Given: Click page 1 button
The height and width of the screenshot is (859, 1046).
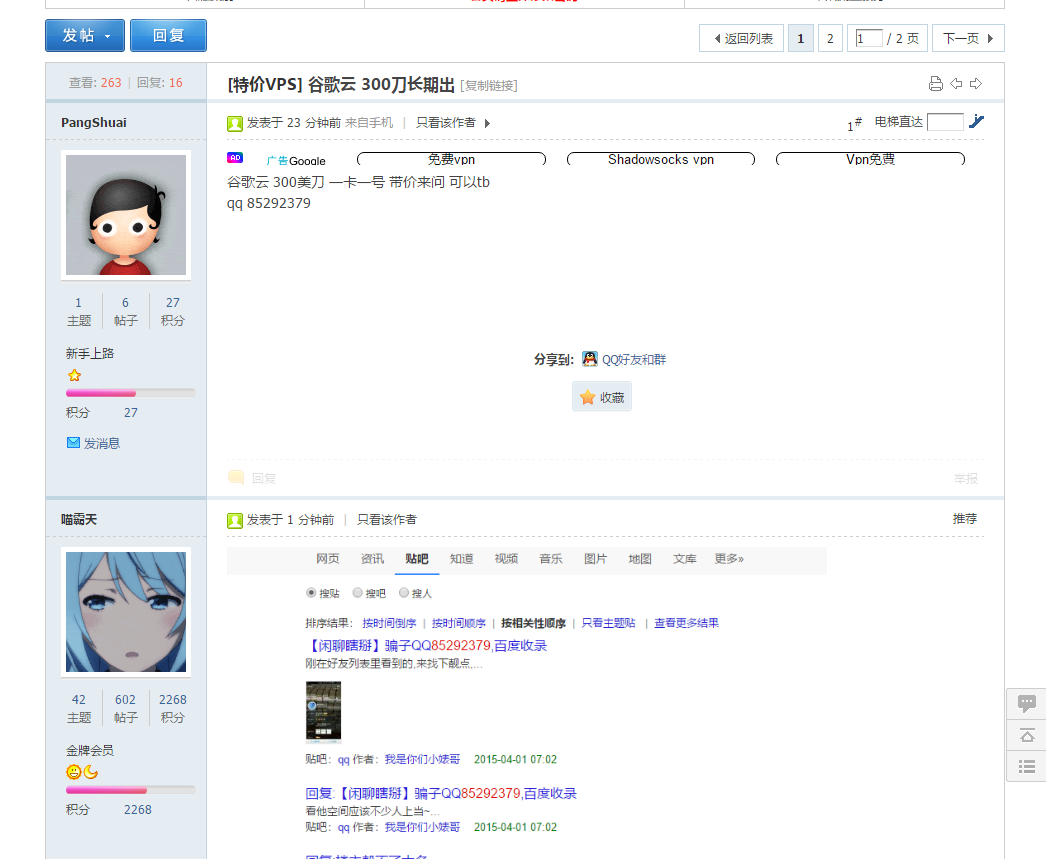Looking at the screenshot, I should pos(801,38).
